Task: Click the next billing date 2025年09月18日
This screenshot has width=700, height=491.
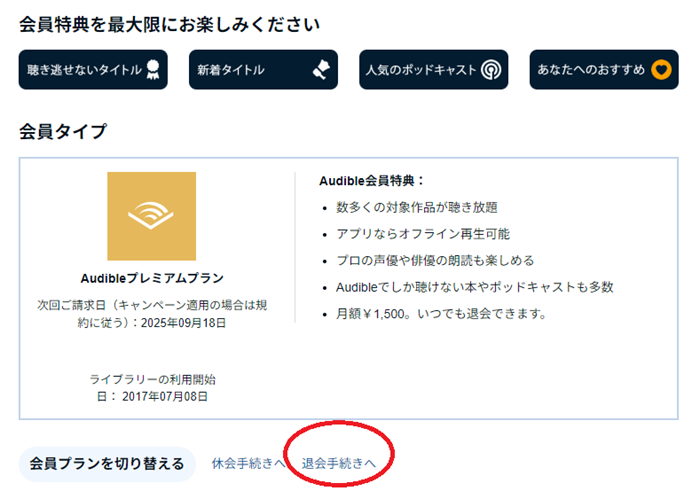Action: [183, 323]
